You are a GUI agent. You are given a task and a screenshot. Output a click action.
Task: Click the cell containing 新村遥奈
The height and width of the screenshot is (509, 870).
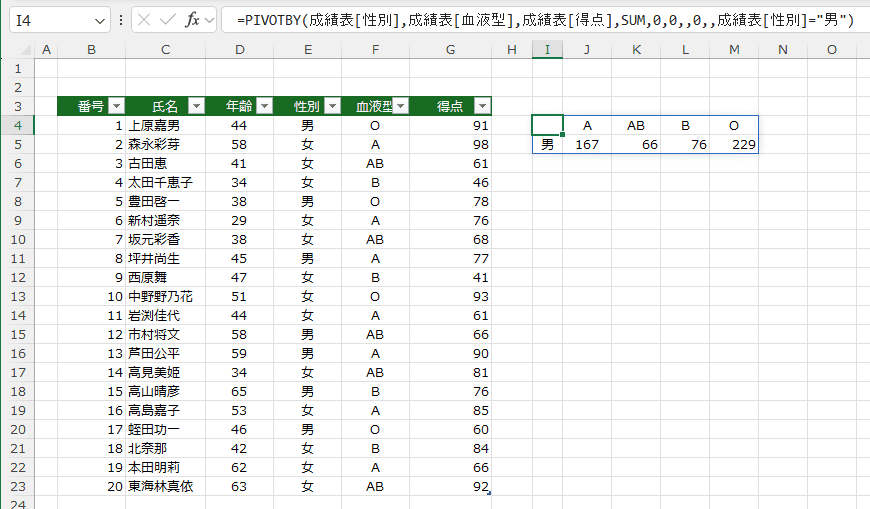pyautogui.click(x=165, y=220)
